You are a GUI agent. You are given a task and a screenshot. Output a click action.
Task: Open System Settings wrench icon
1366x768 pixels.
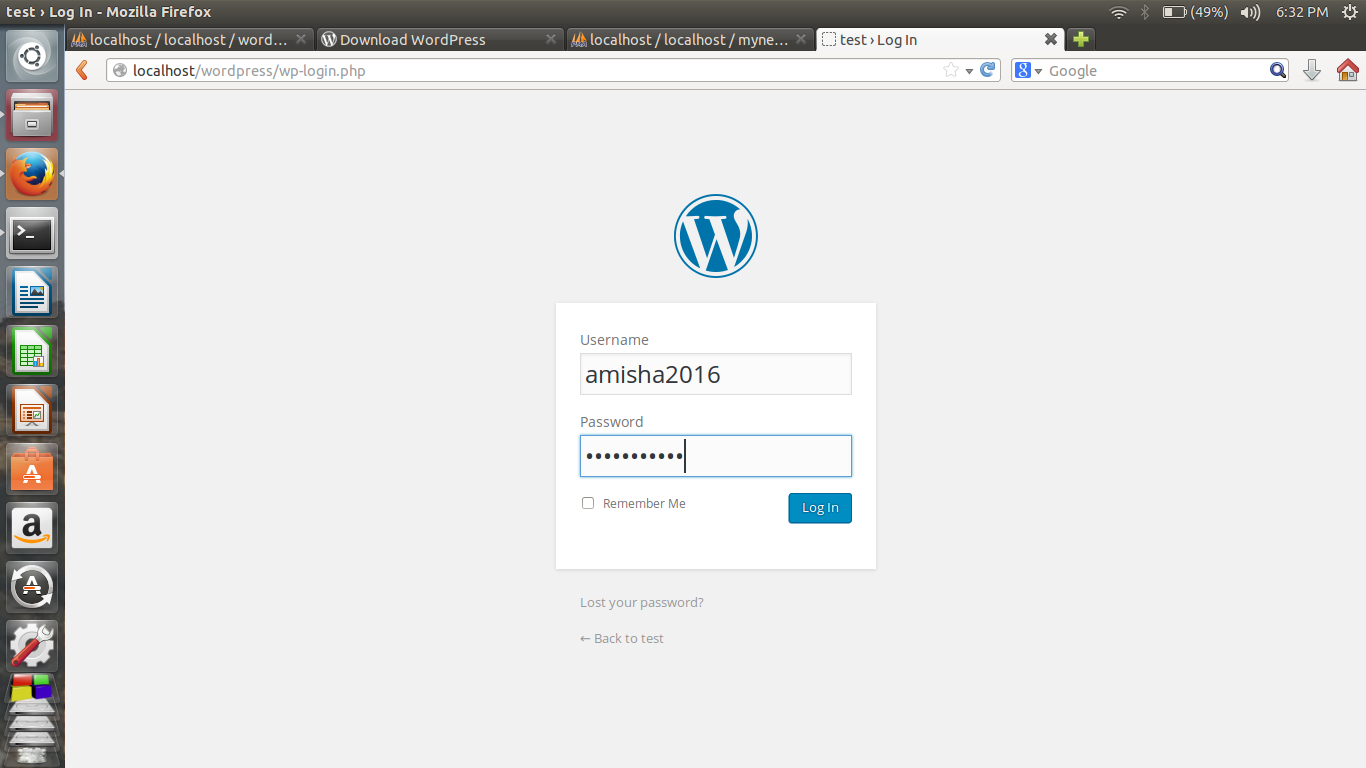(32, 646)
